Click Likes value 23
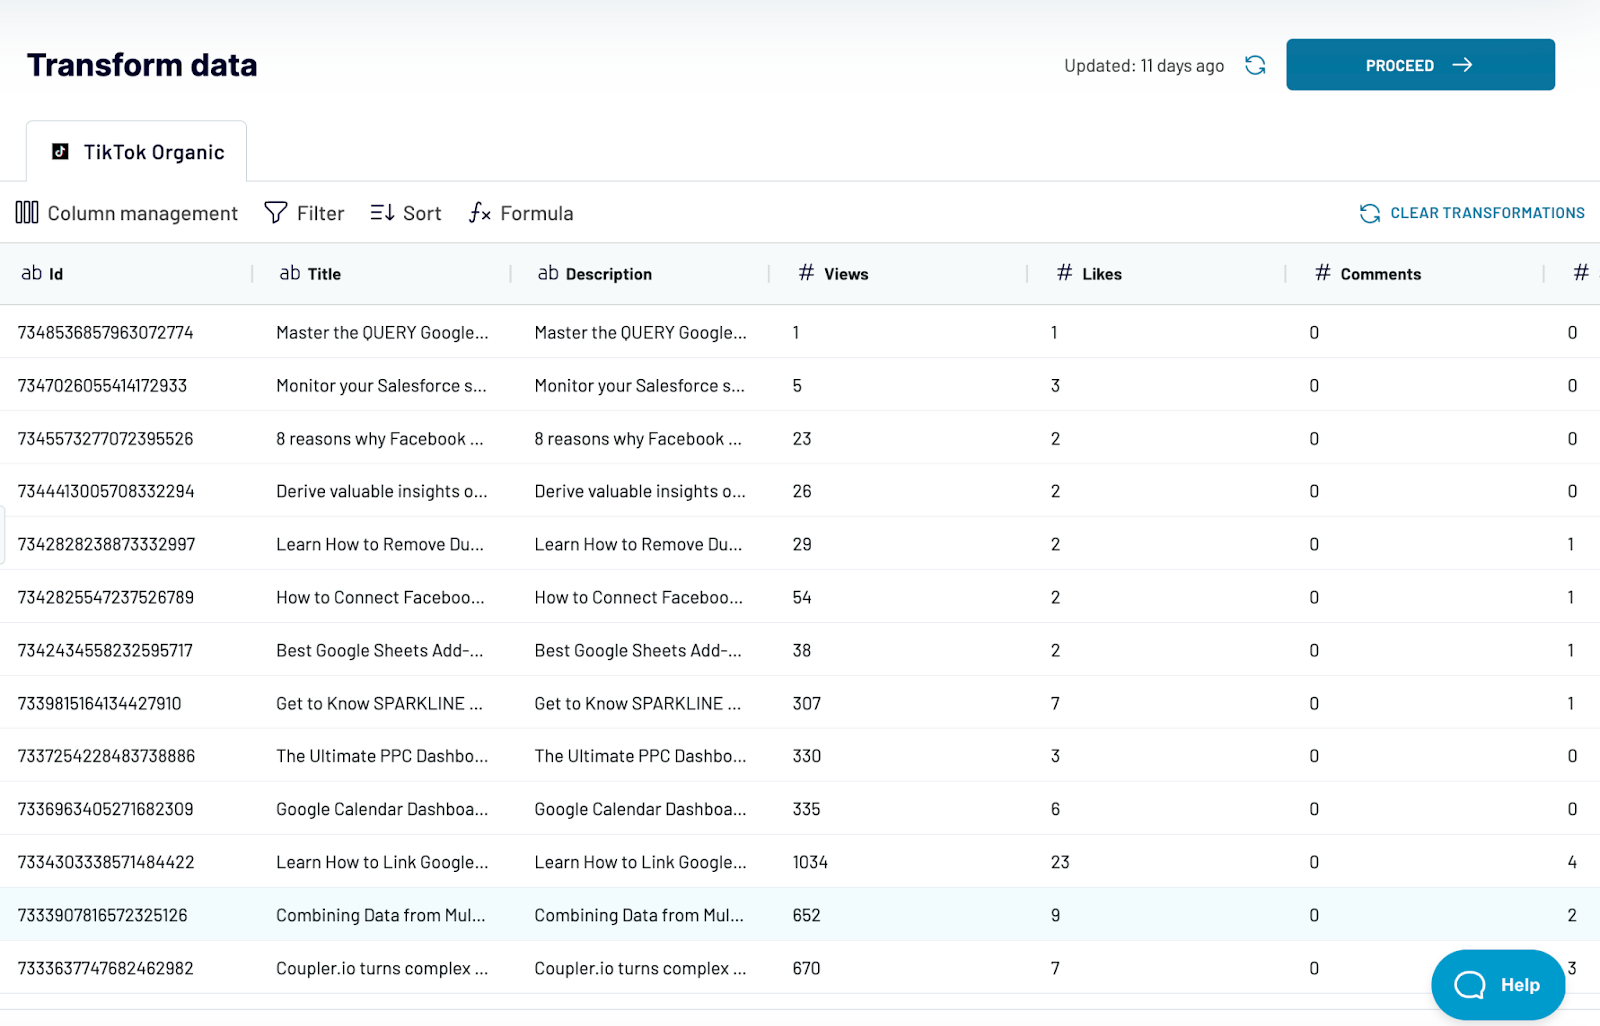Viewport: 1600px width, 1026px height. tap(1060, 862)
